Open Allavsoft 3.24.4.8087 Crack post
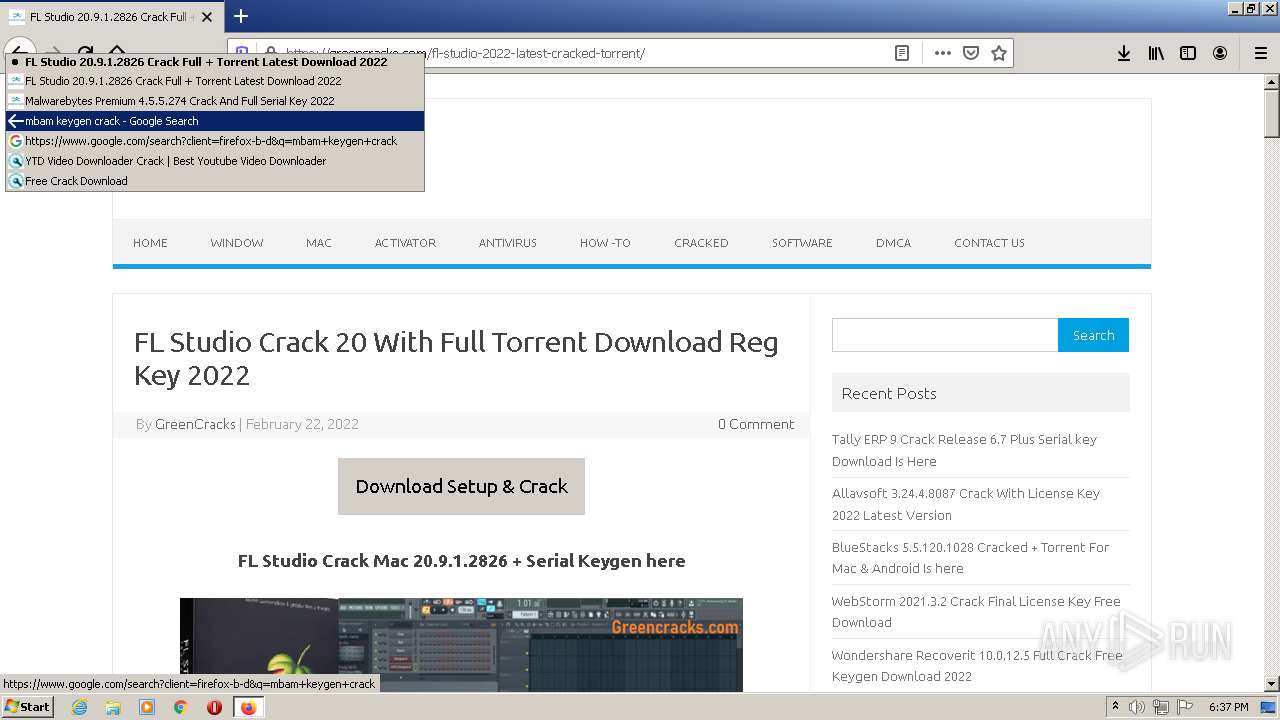This screenshot has width=1280, height=720. [966, 504]
